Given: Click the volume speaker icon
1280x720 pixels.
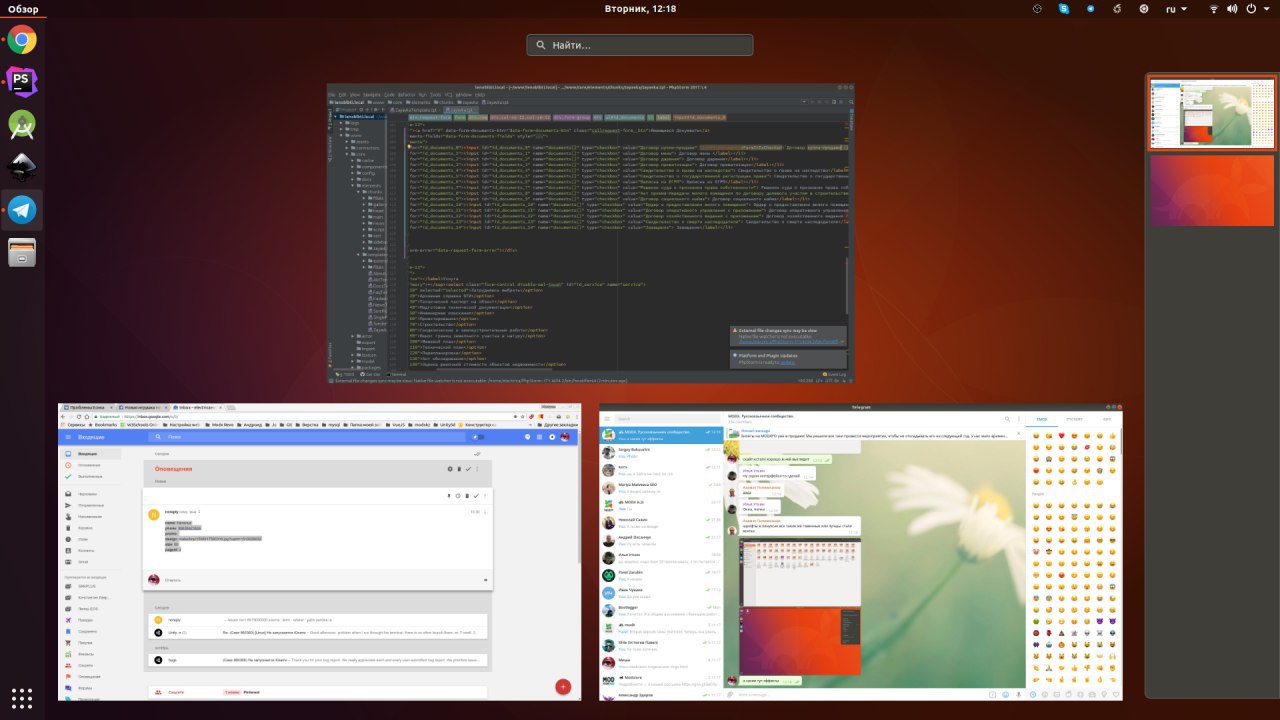Looking at the screenshot, I should [x=1232, y=9].
